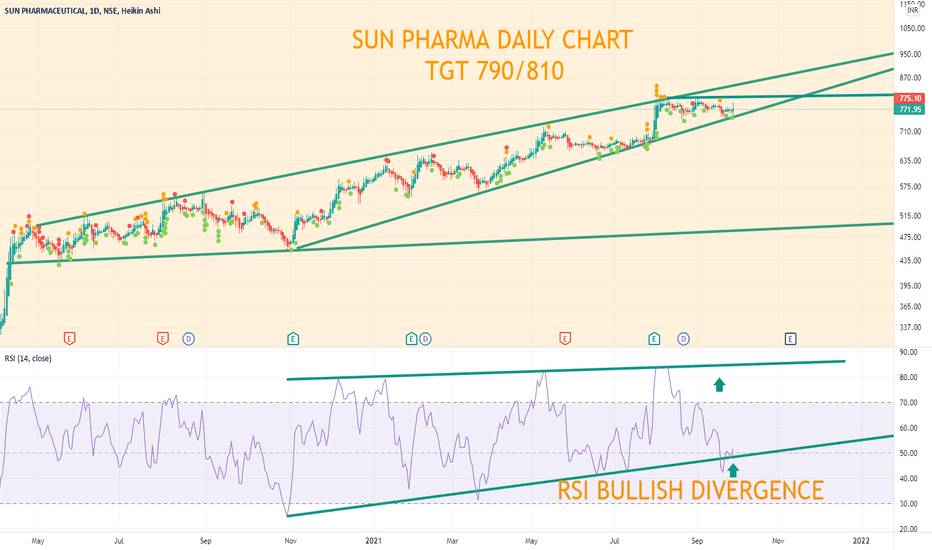The height and width of the screenshot is (550, 932).
Task: Click the 950.00 price axis value
Action: click(x=910, y=54)
